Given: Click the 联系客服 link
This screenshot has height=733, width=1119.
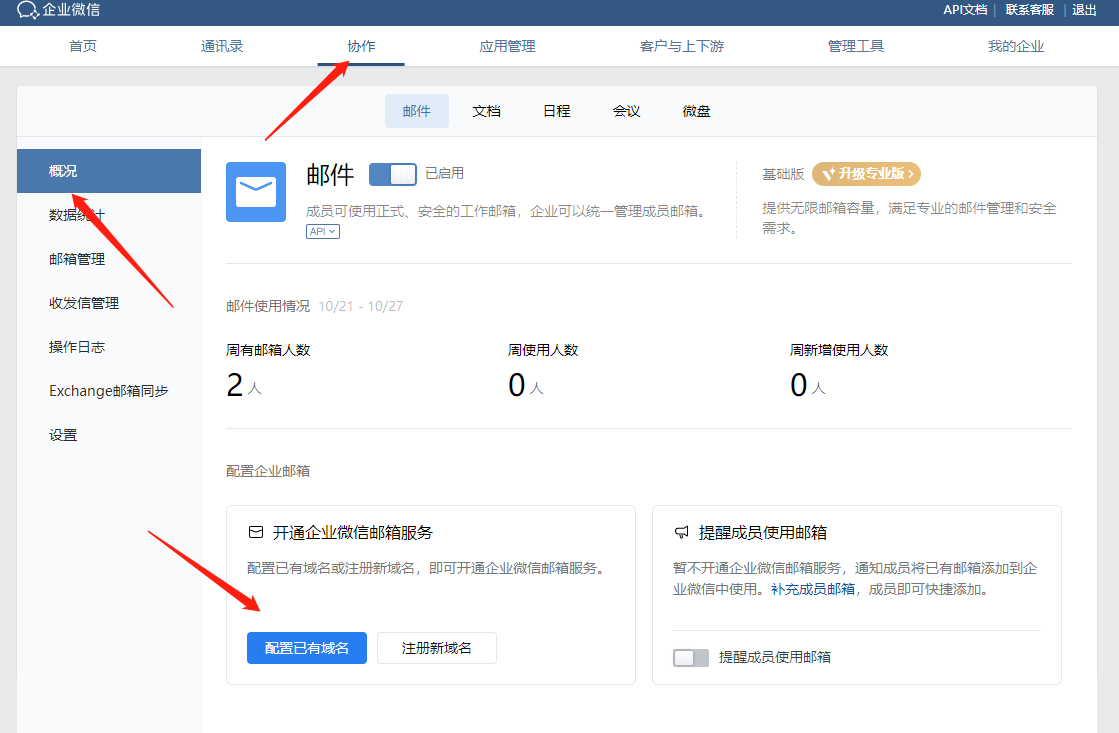Looking at the screenshot, I should tap(1029, 10).
